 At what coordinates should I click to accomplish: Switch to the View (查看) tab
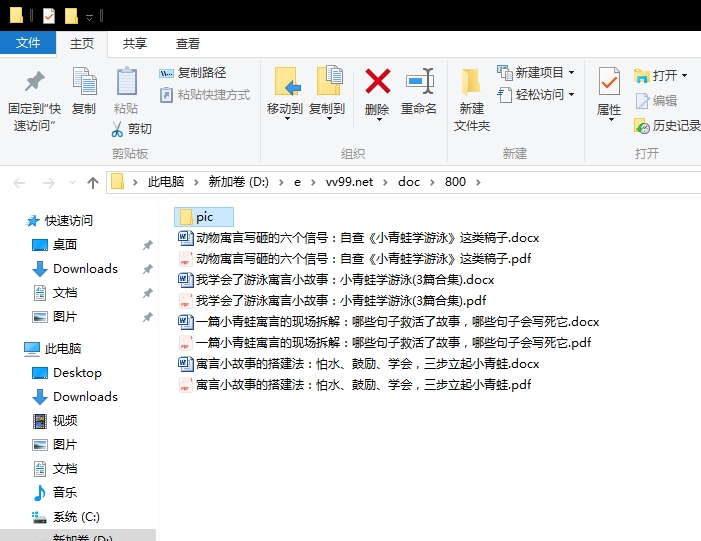point(187,43)
